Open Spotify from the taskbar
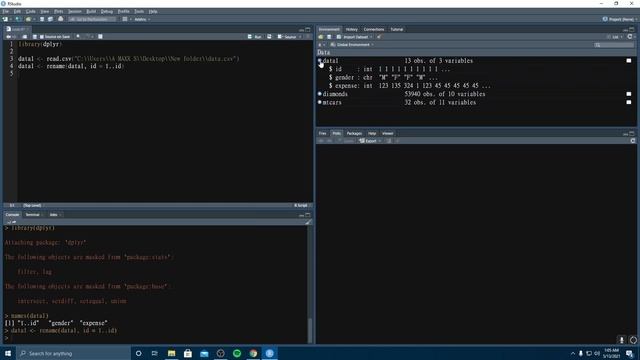The height and width of the screenshot is (360, 640). (x=237, y=353)
